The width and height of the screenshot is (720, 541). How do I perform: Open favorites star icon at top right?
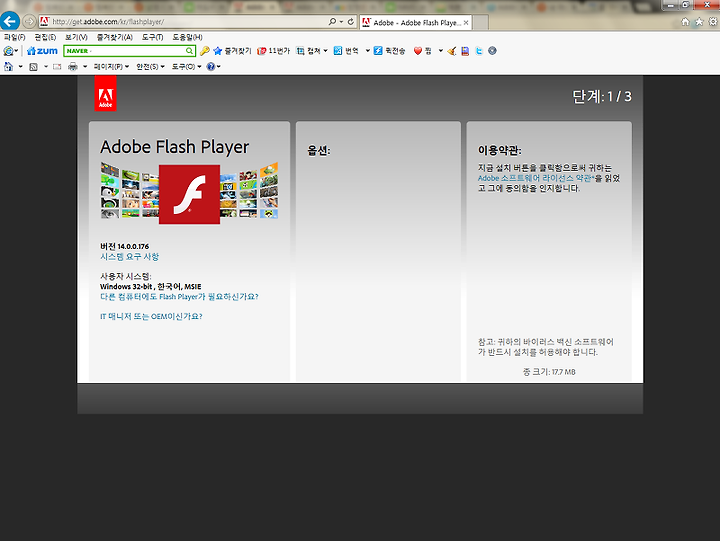click(x=699, y=22)
